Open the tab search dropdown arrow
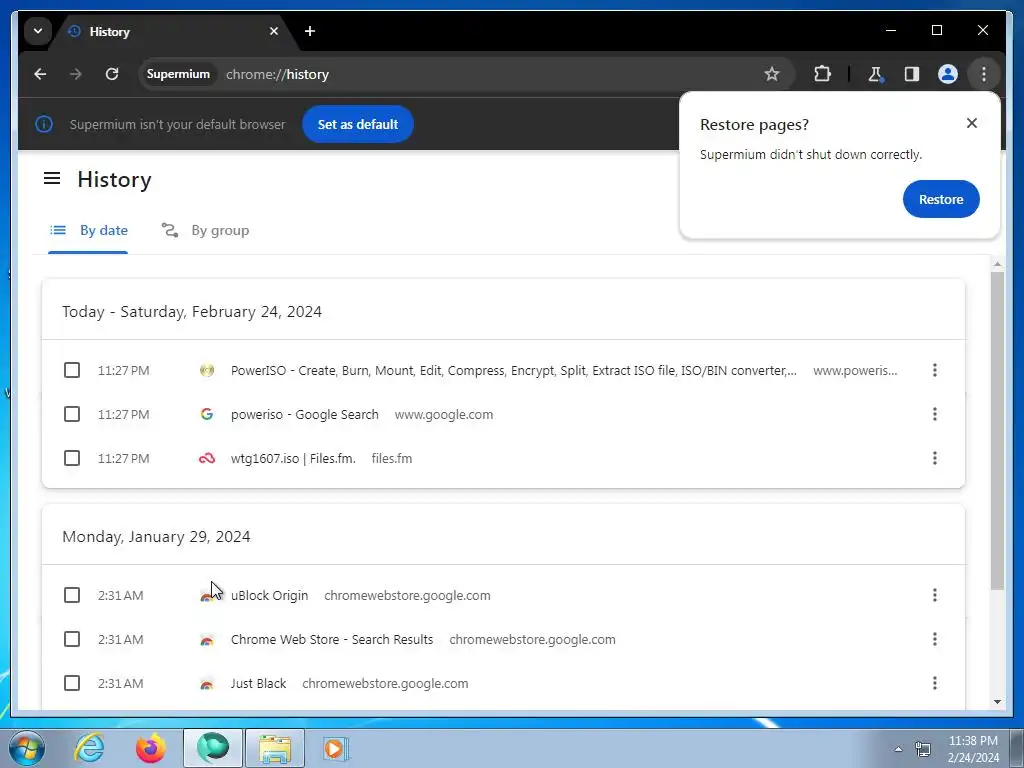The image size is (1024, 768). [38, 31]
